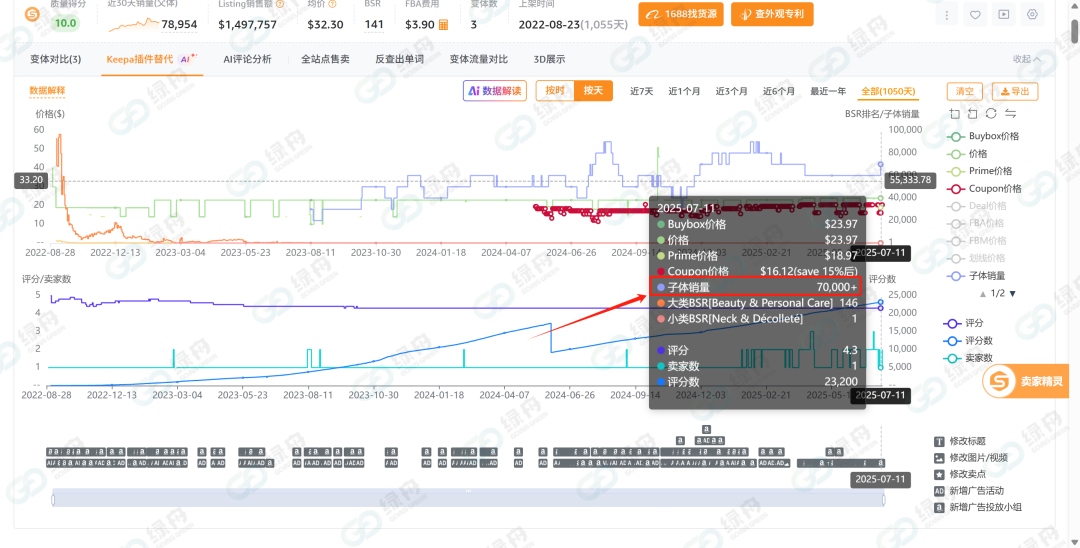Select the 近1个月 time range
Image resolution: width=1080 pixels, height=548 pixels.
(x=684, y=91)
